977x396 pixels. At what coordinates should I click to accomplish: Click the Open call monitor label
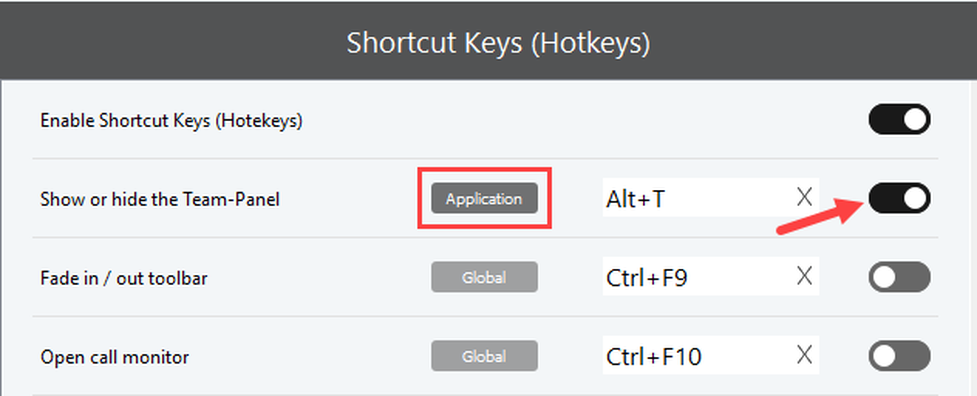click(x=115, y=357)
